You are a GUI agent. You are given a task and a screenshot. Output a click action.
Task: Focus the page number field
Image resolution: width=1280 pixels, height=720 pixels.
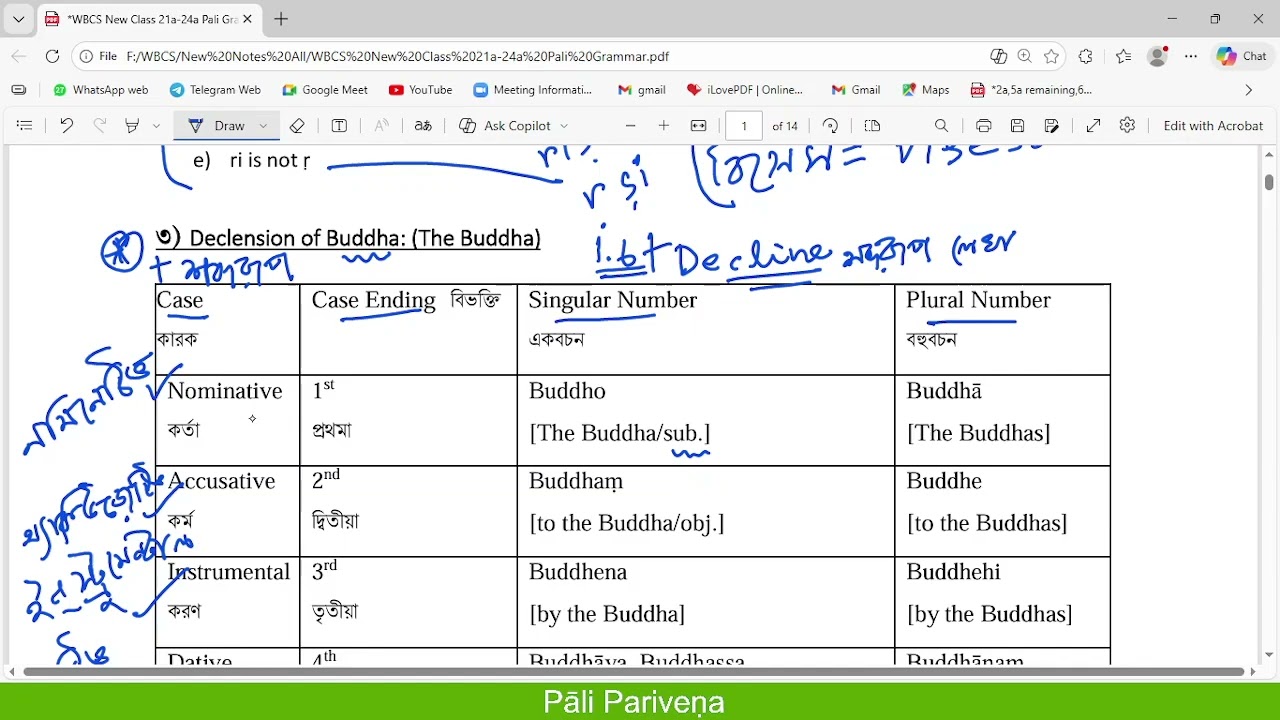744,126
